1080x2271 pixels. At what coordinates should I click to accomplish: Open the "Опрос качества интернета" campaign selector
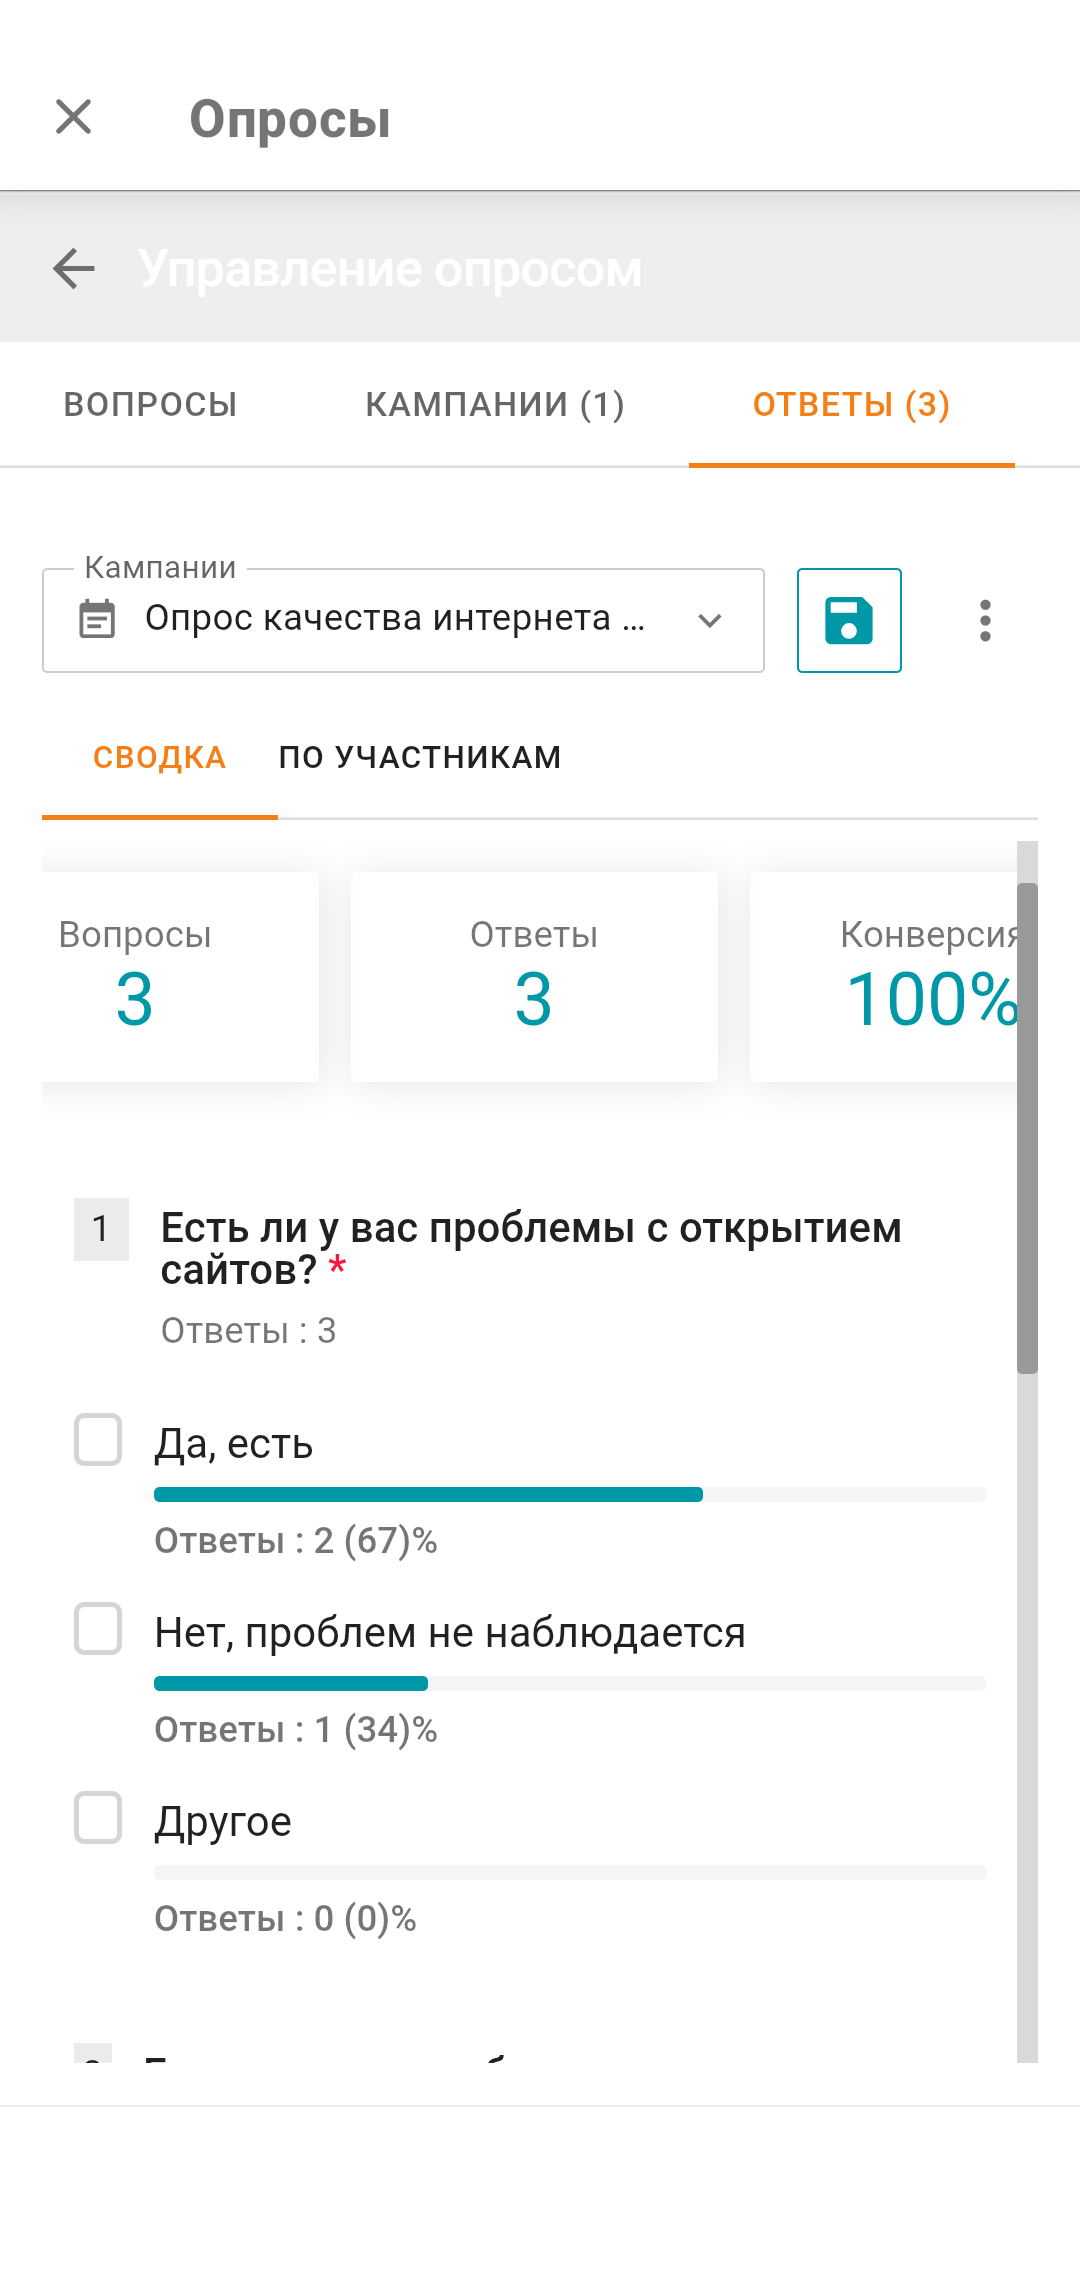(x=395, y=619)
